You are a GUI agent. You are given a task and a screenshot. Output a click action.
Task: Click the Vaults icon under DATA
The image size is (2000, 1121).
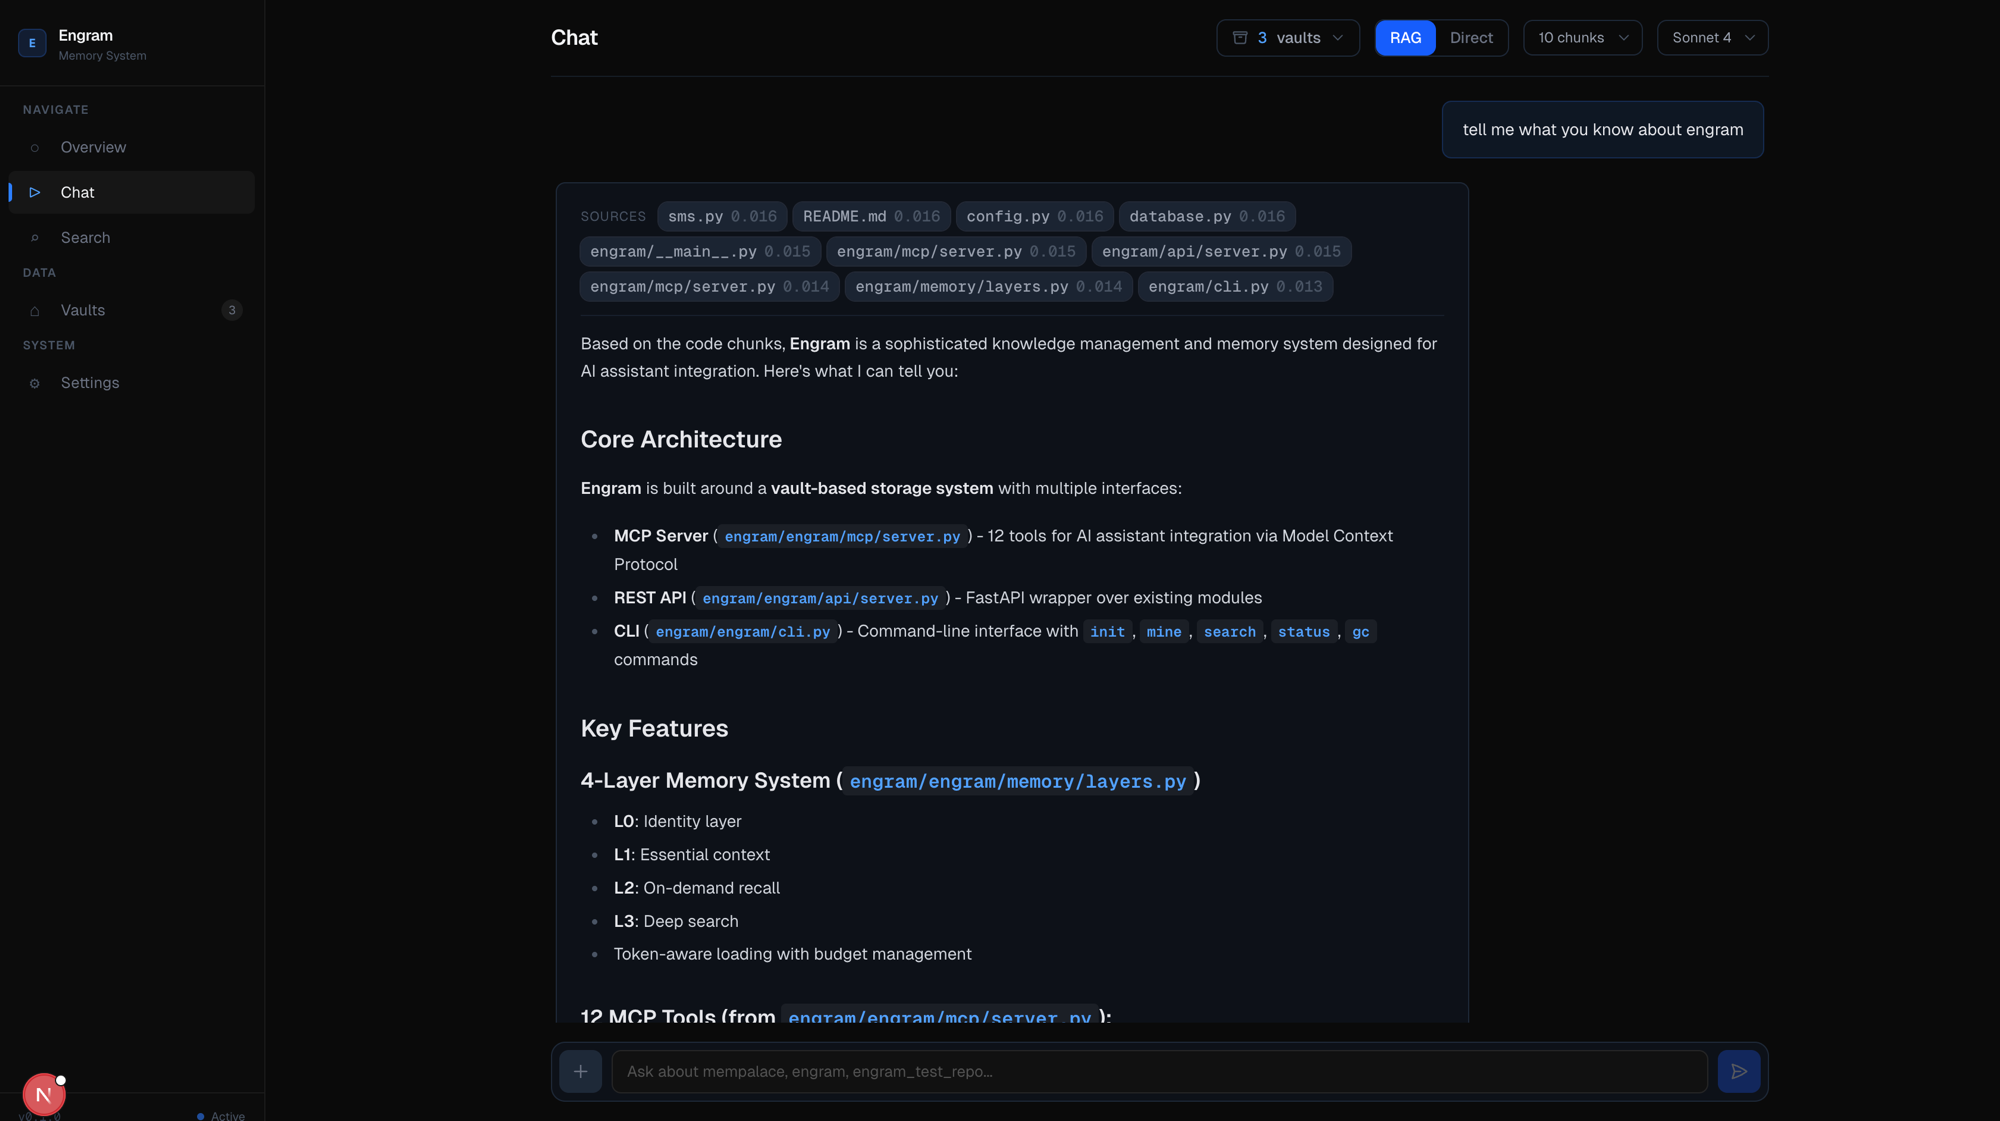tap(36, 310)
